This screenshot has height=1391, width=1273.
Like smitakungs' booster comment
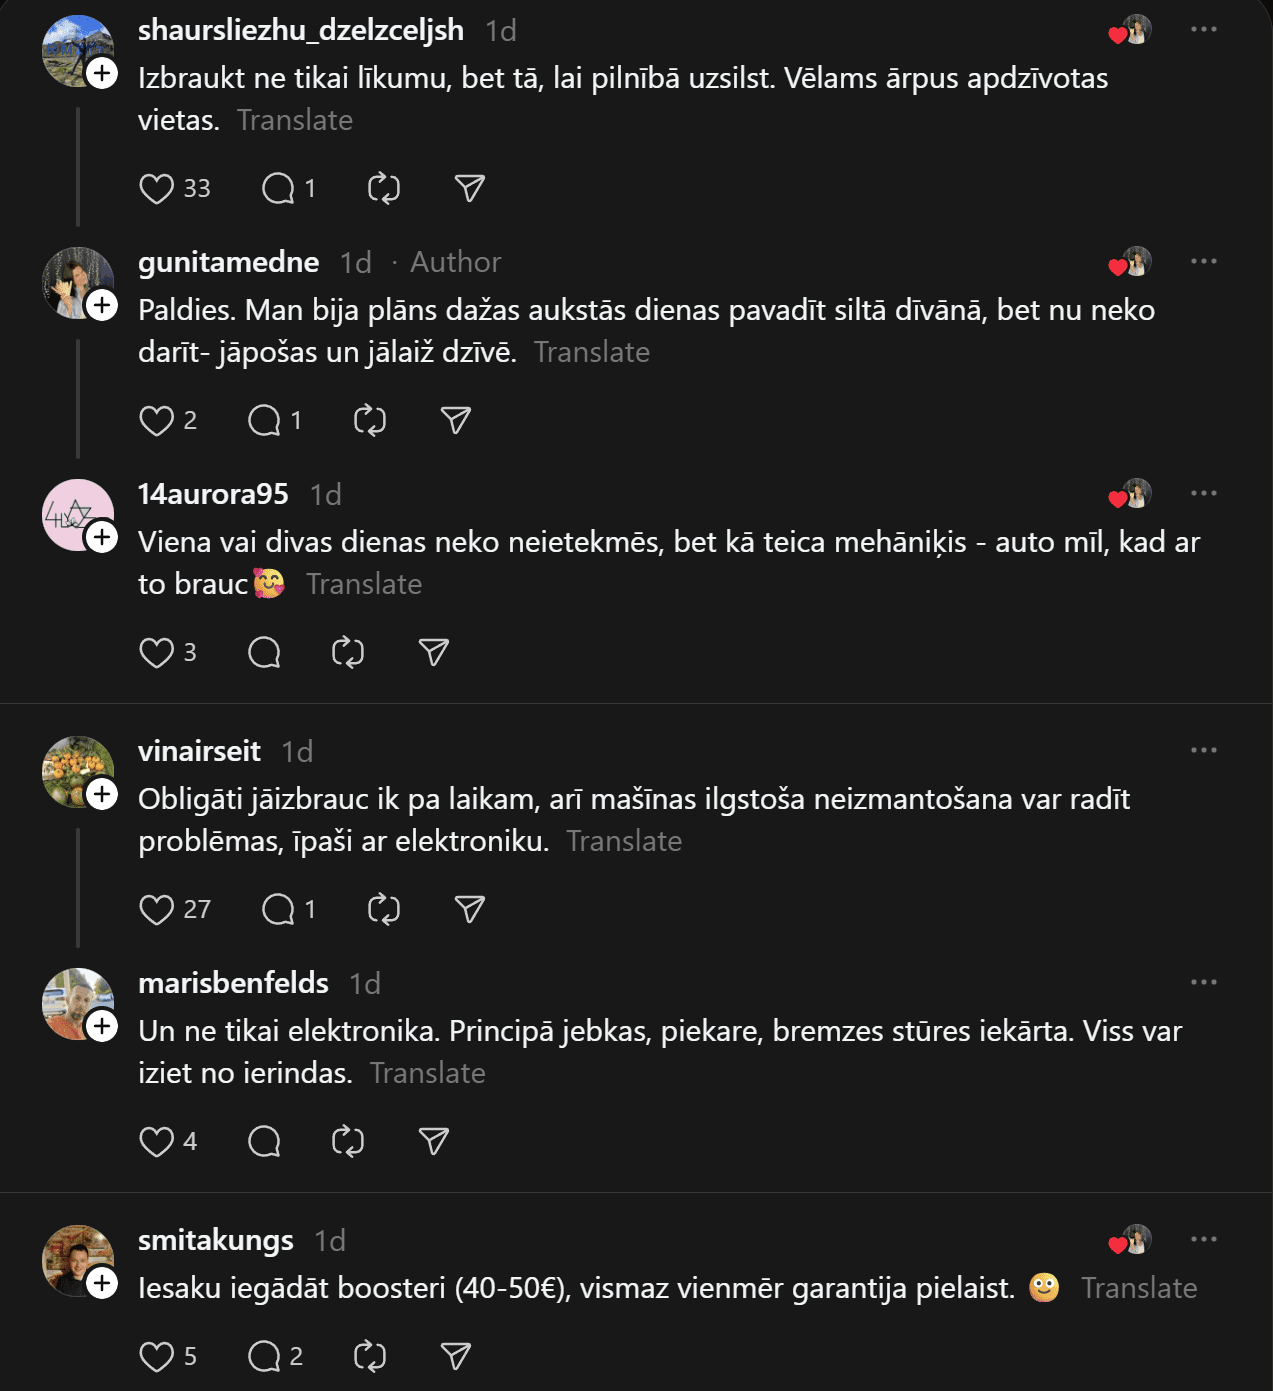click(x=157, y=1356)
